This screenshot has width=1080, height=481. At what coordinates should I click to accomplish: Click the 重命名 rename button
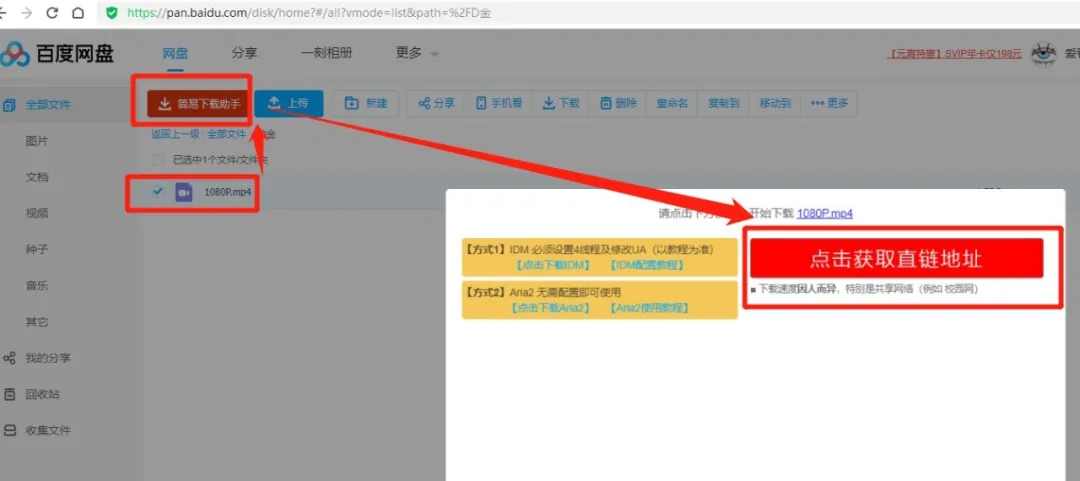[x=672, y=103]
